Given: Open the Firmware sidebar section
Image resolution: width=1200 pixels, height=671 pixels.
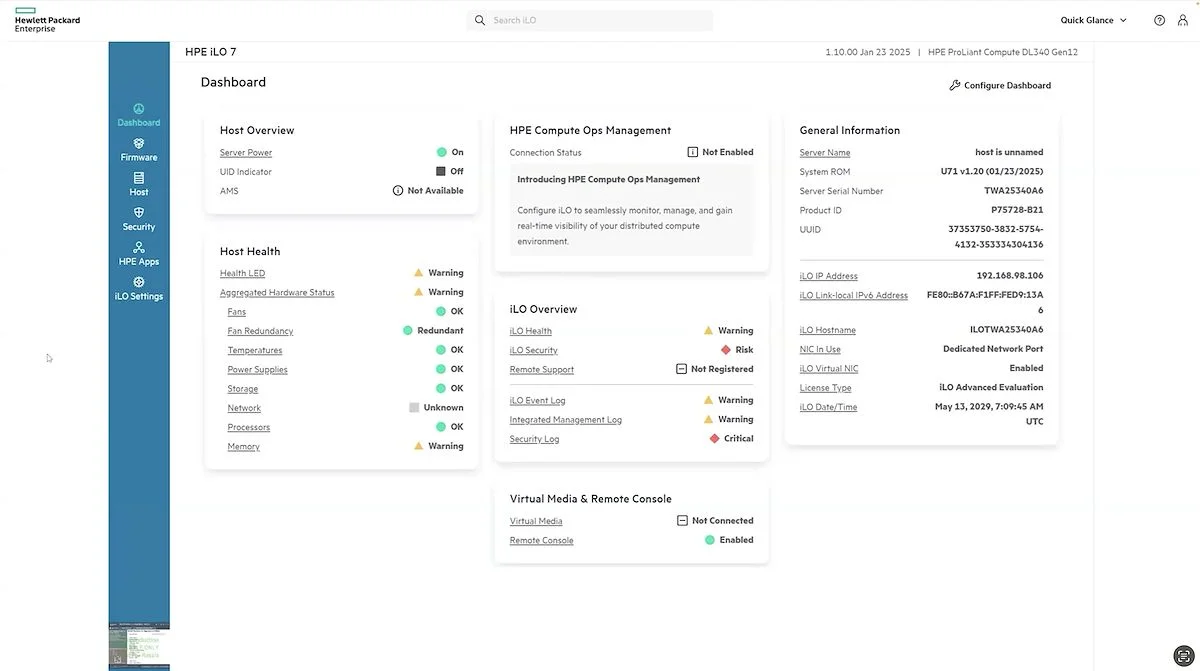Looking at the screenshot, I should pyautogui.click(x=138, y=150).
